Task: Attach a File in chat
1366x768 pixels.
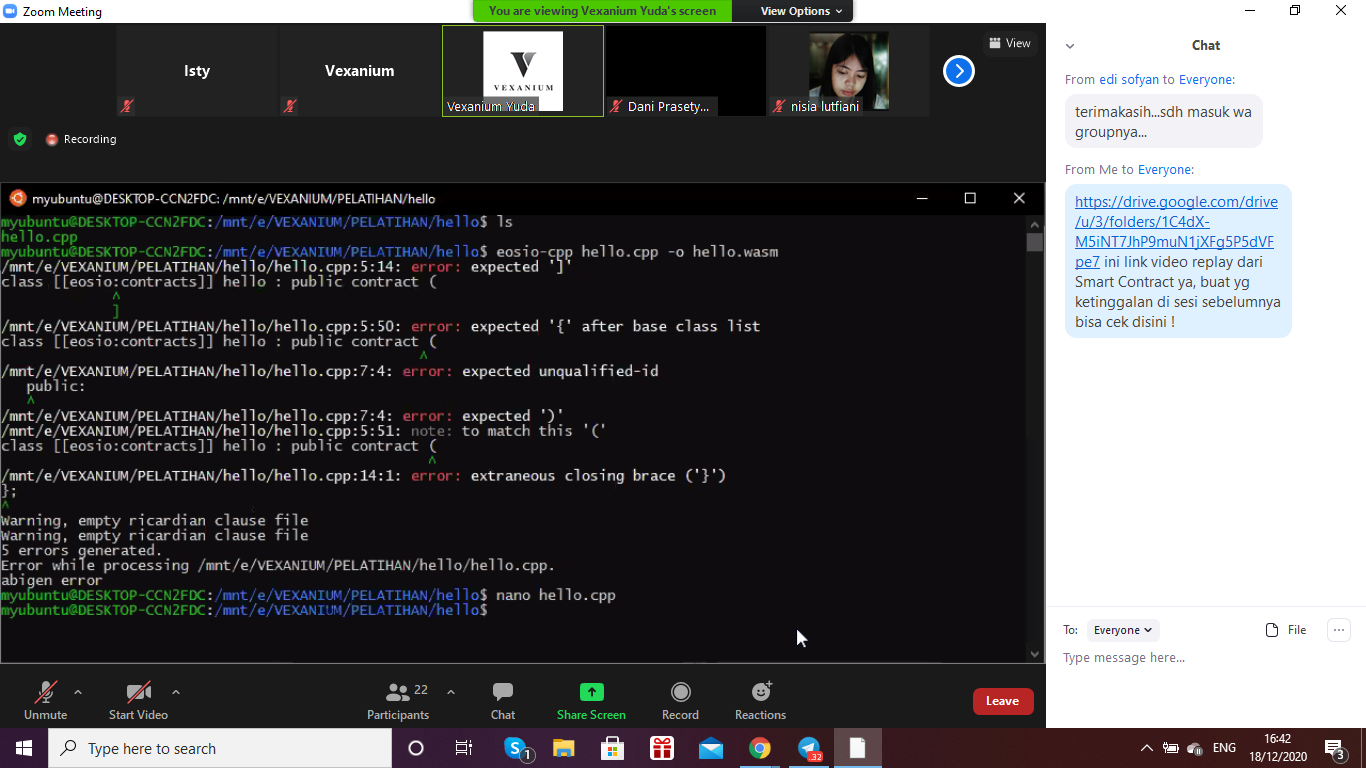Action: [1286, 630]
